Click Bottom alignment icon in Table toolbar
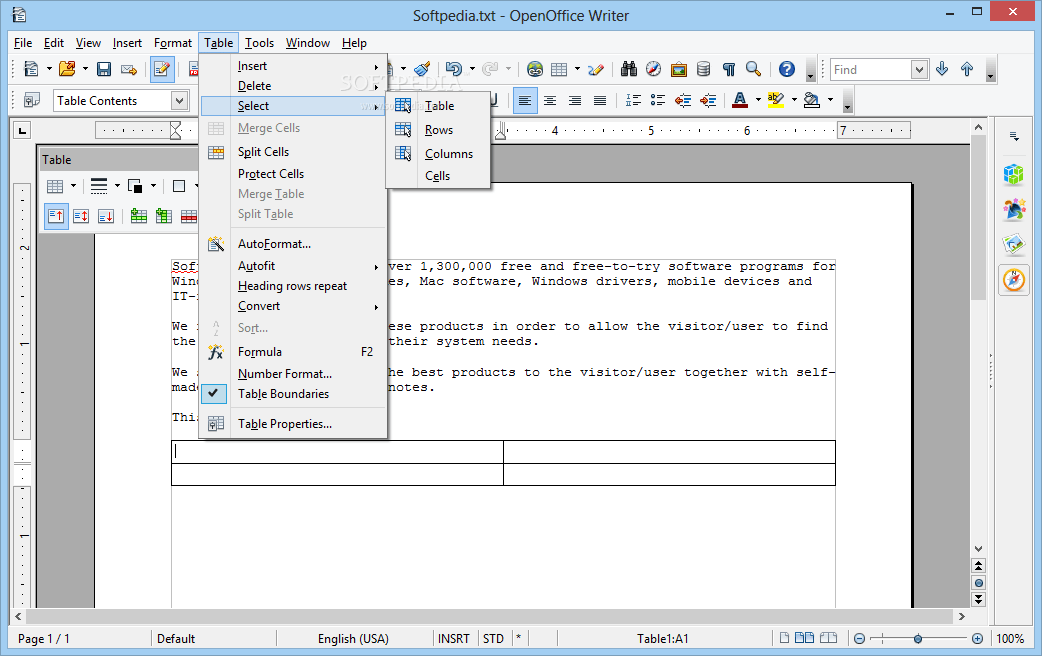This screenshot has height=656, width=1042. [x=106, y=216]
